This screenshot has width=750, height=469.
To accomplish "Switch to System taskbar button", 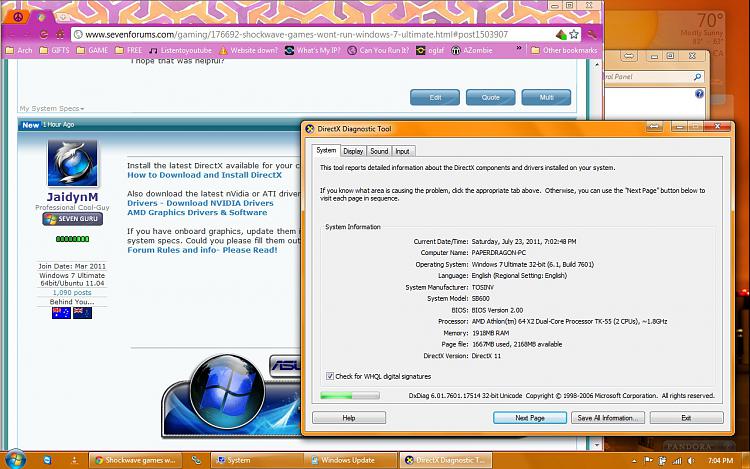I will point(256,460).
